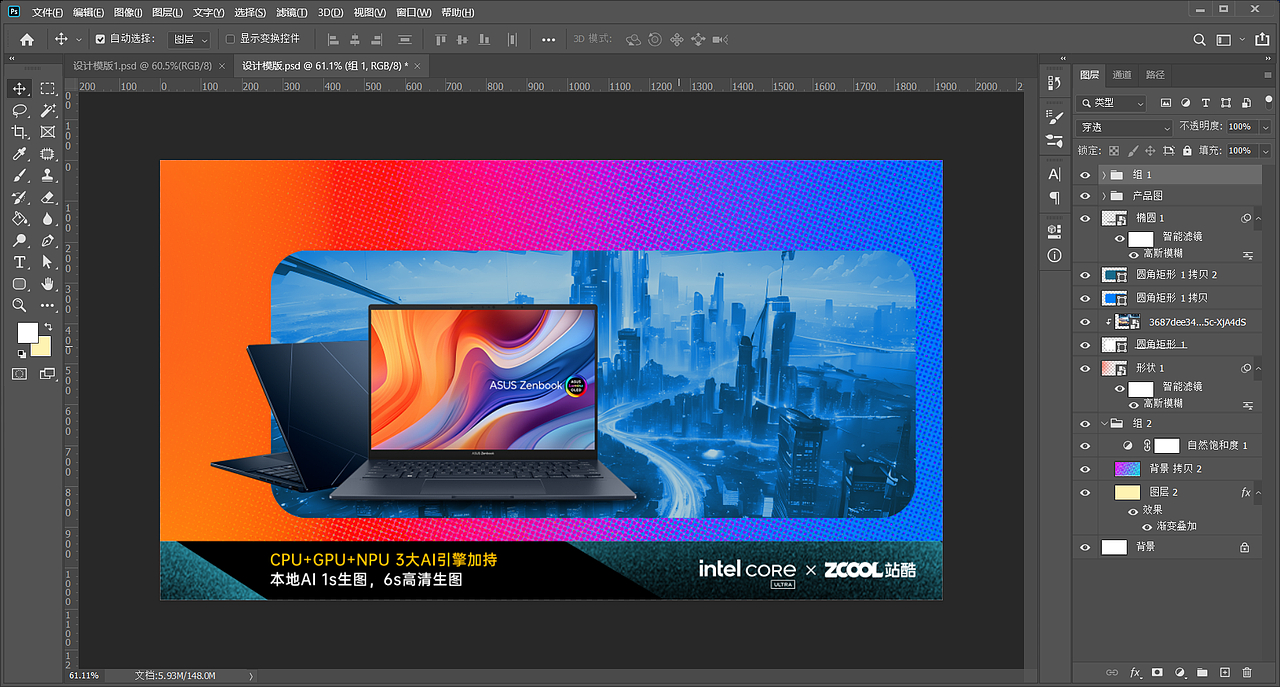Open the 窗口(W) menu
The image size is (1280, 687).
413,13
